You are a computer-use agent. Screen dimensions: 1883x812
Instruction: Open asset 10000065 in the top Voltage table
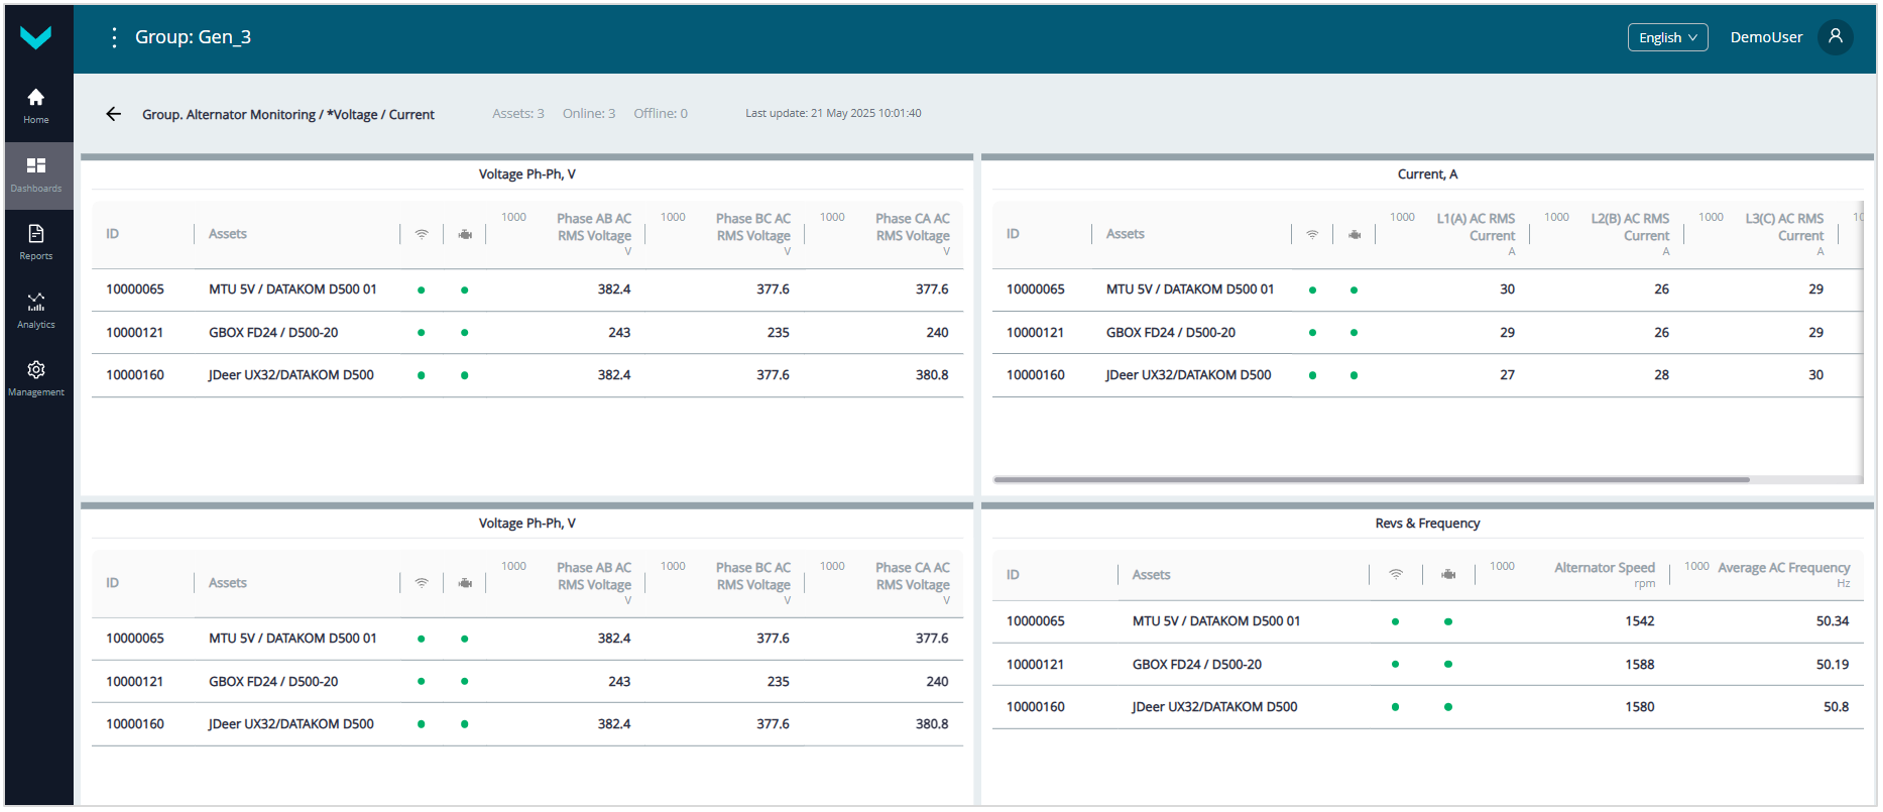(135, 289)
